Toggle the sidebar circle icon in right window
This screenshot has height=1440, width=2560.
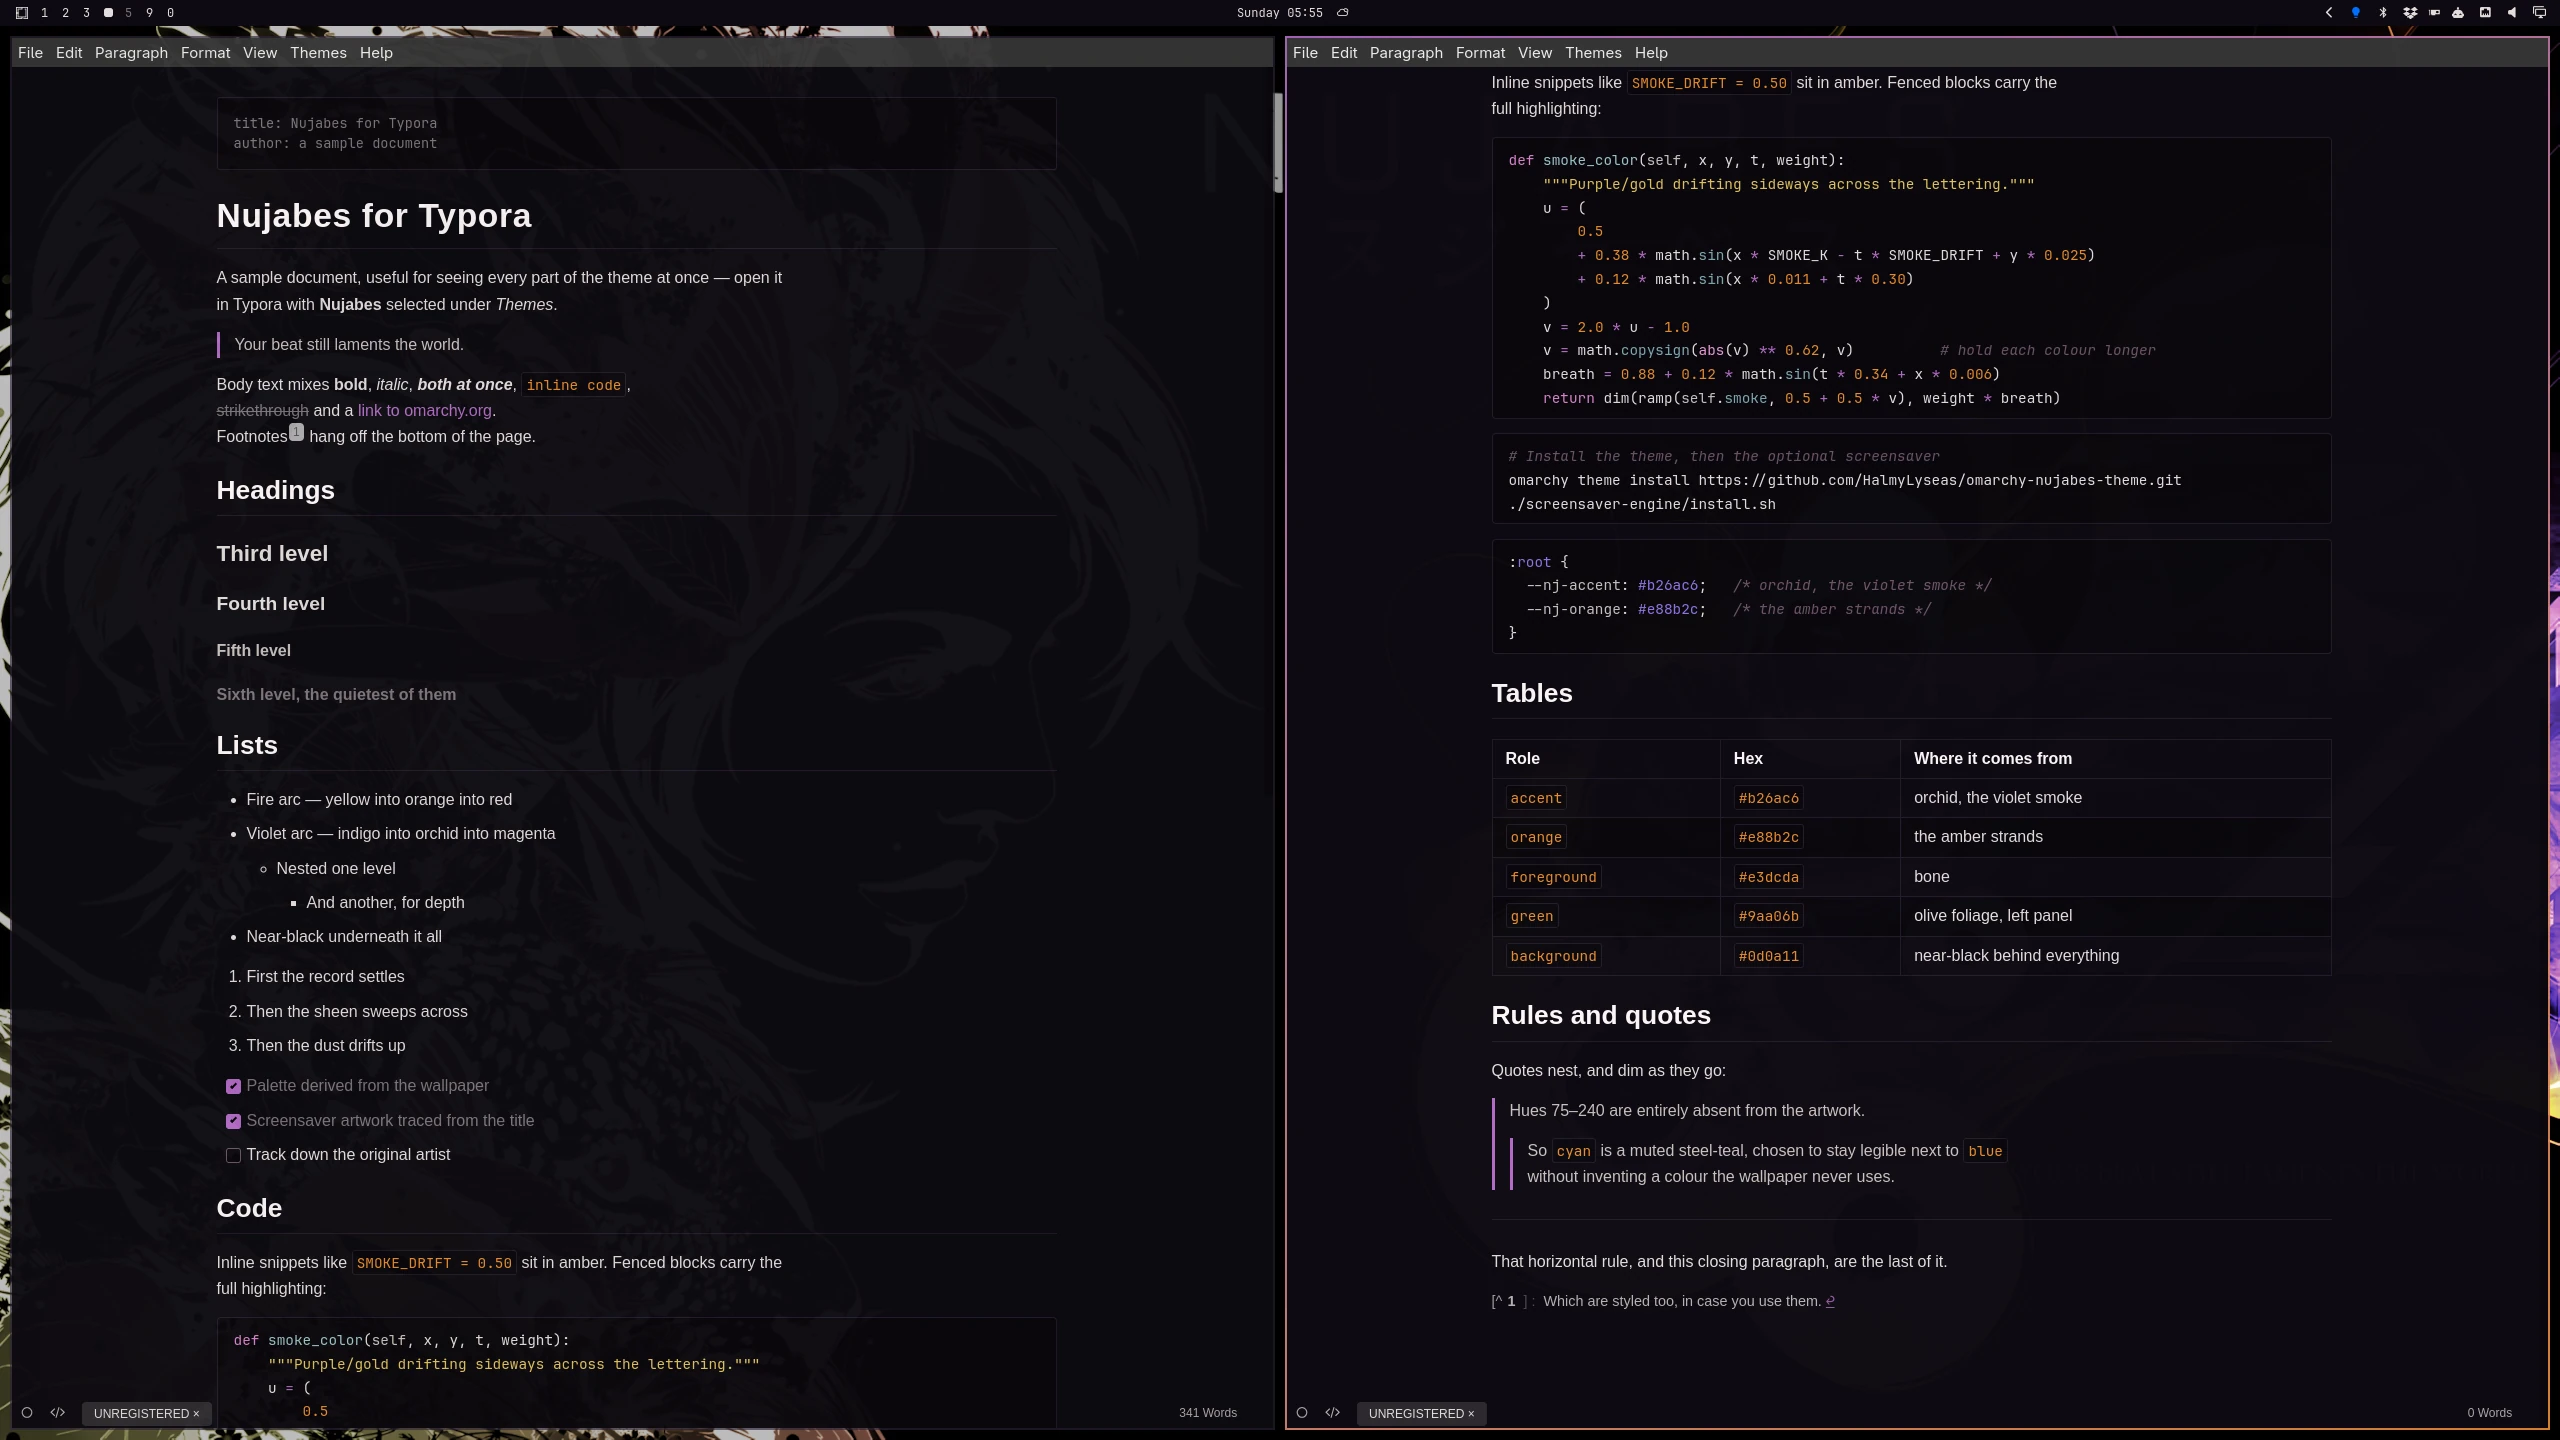coord(1302,1413)
